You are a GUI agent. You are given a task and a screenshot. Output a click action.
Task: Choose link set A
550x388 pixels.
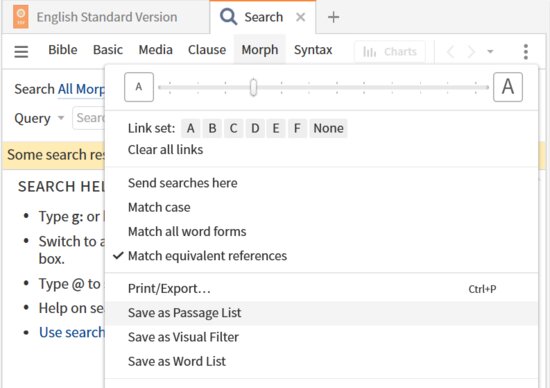point(190,128)
